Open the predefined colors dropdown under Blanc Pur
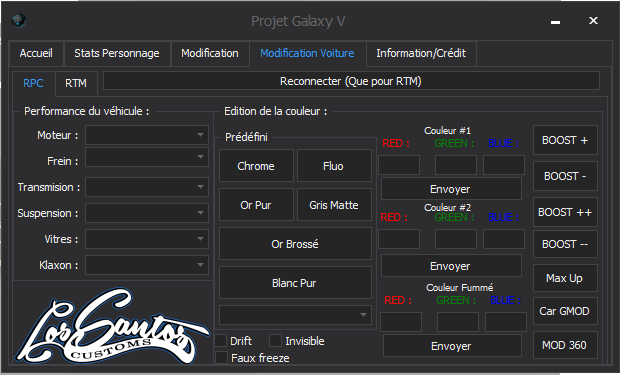 click(x=295, y=315)
